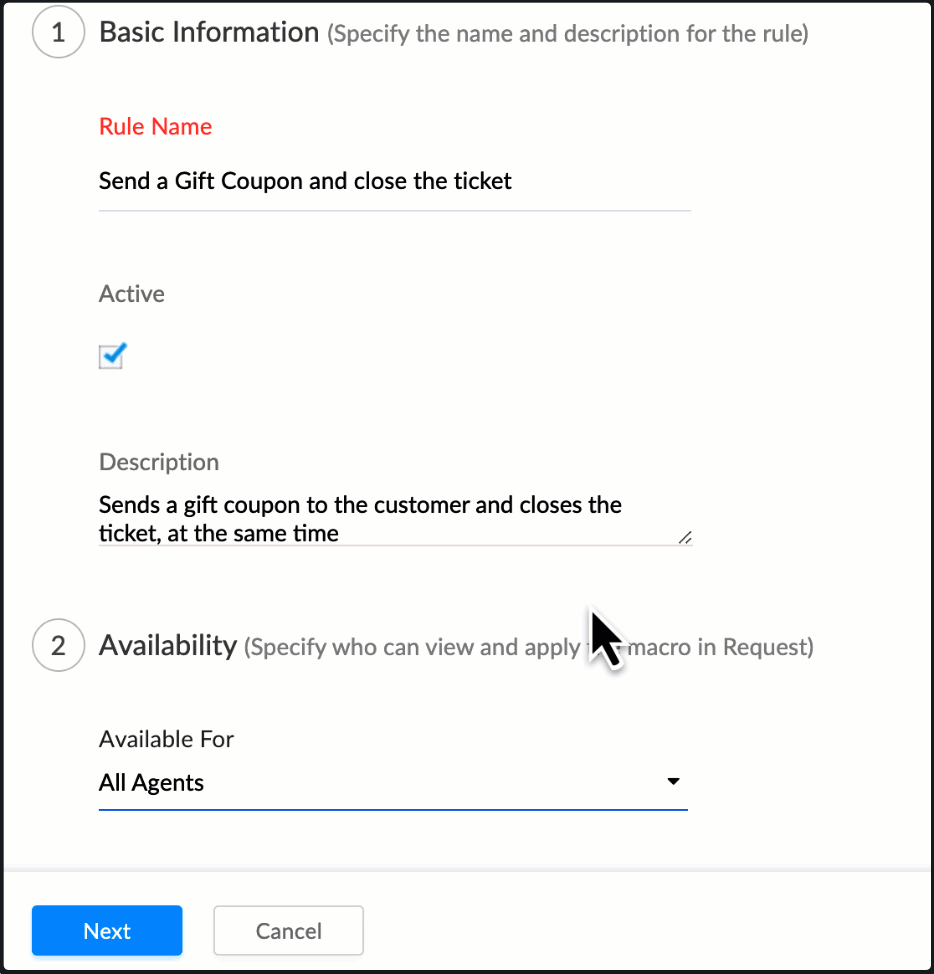This screenshot has height=974, width=934.
Task: Click the Description label
Action: 159,462
